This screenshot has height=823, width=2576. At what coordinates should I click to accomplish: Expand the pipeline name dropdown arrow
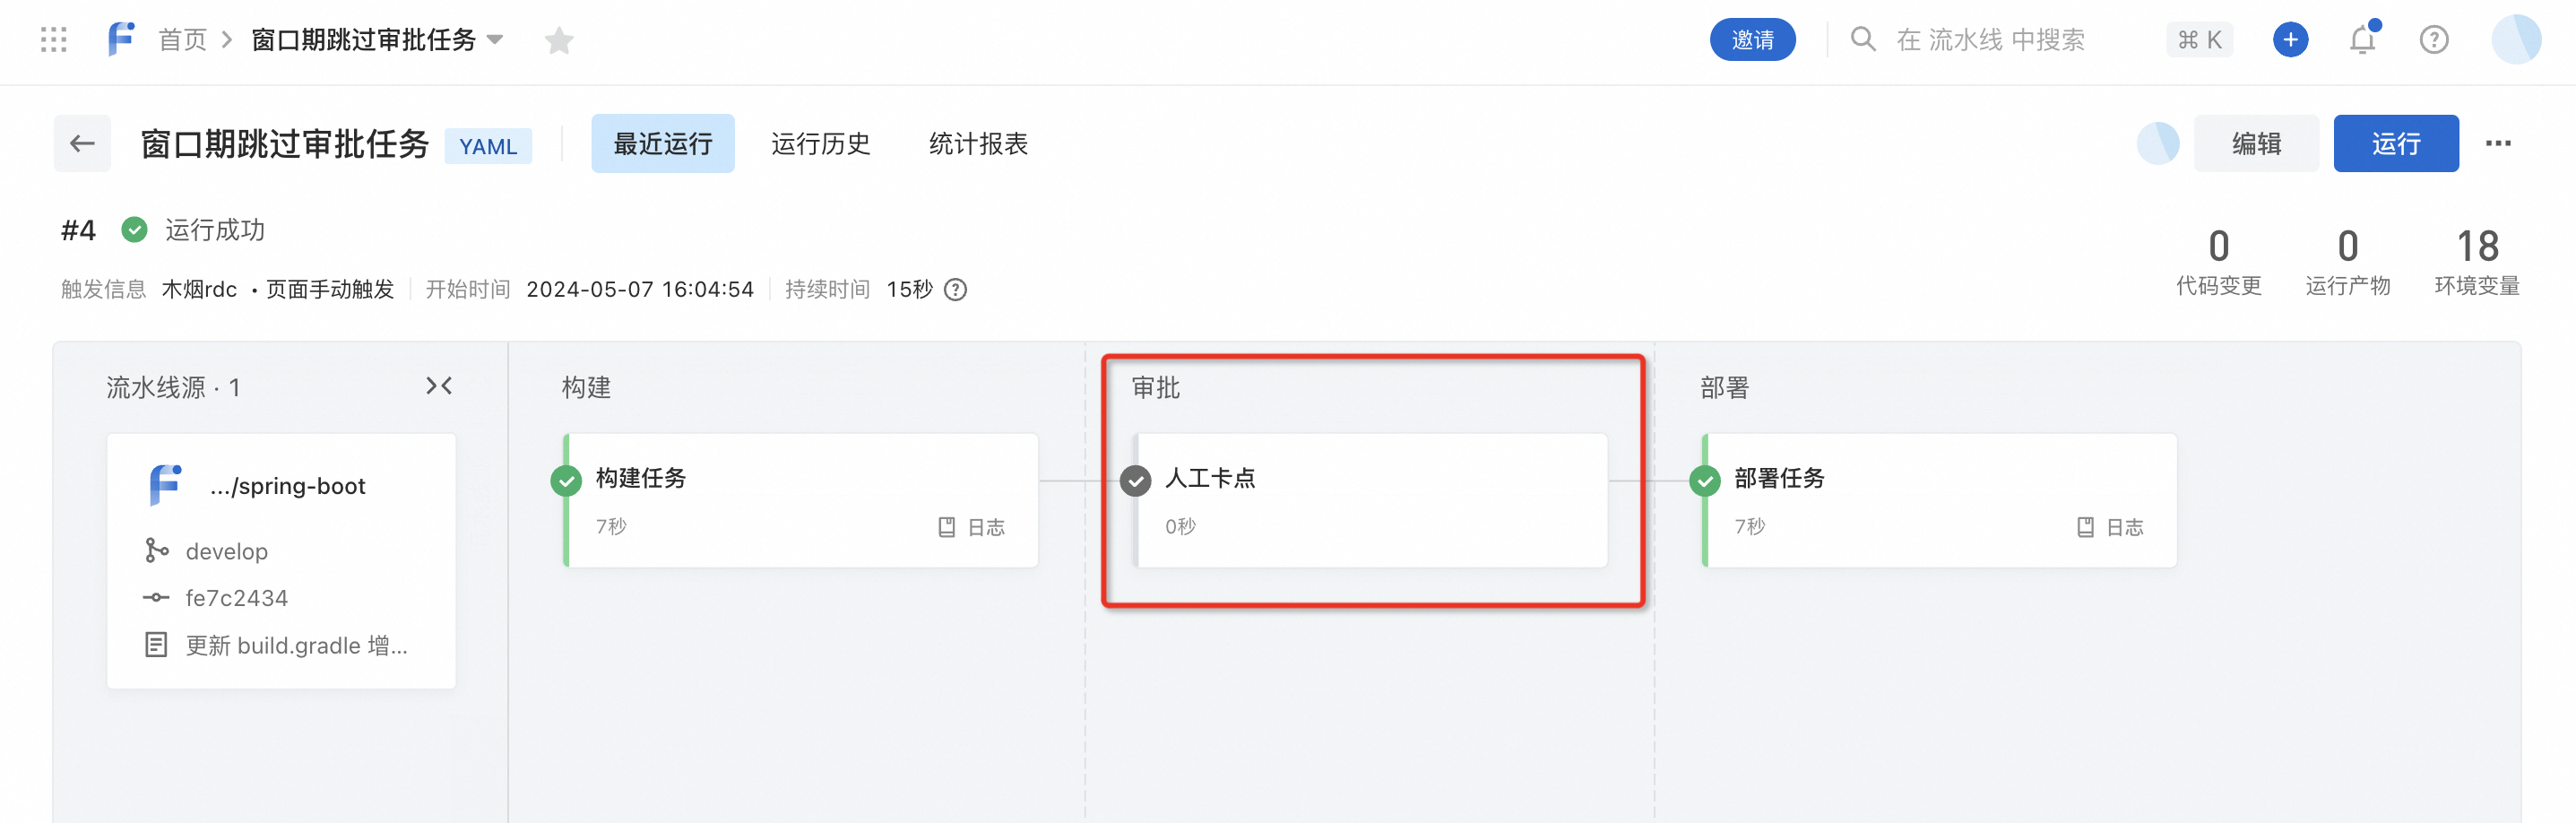[x=495, y=40]
